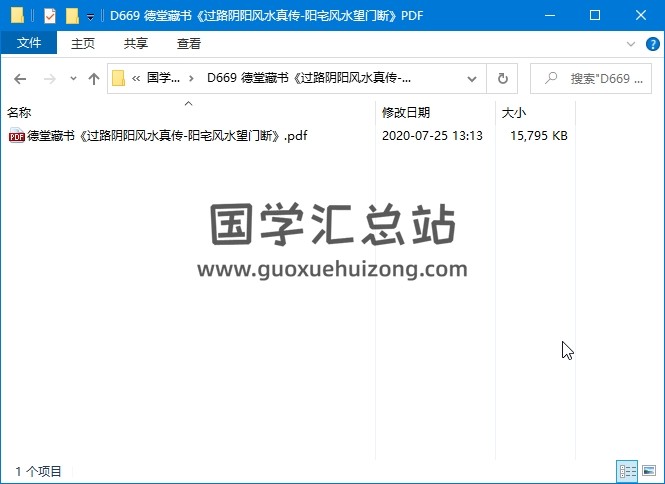Screen dimensions: 665x484
Task: Go back with the left arrow
Action: click(20, 78)
